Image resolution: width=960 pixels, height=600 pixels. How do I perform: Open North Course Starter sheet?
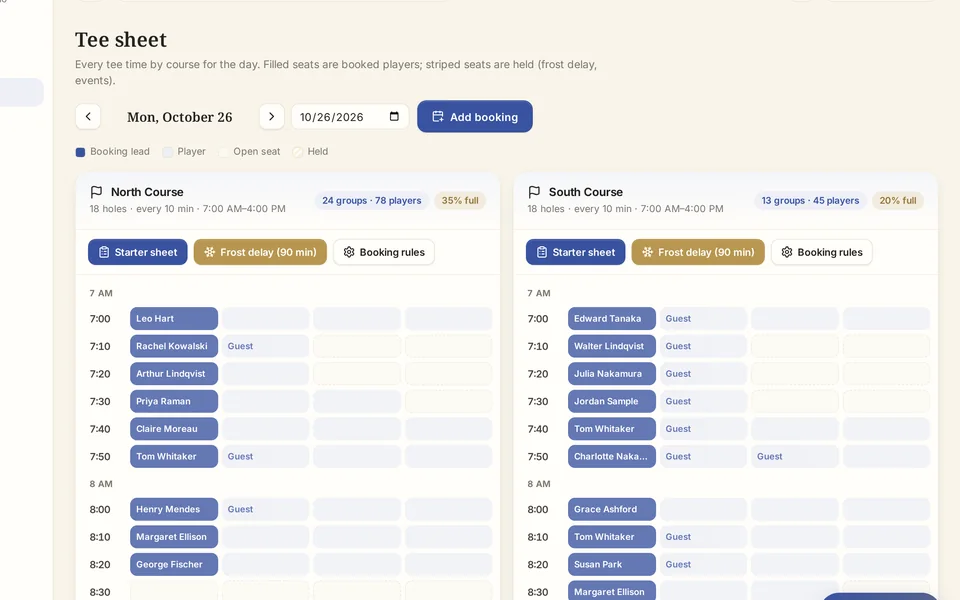[138, 252]
